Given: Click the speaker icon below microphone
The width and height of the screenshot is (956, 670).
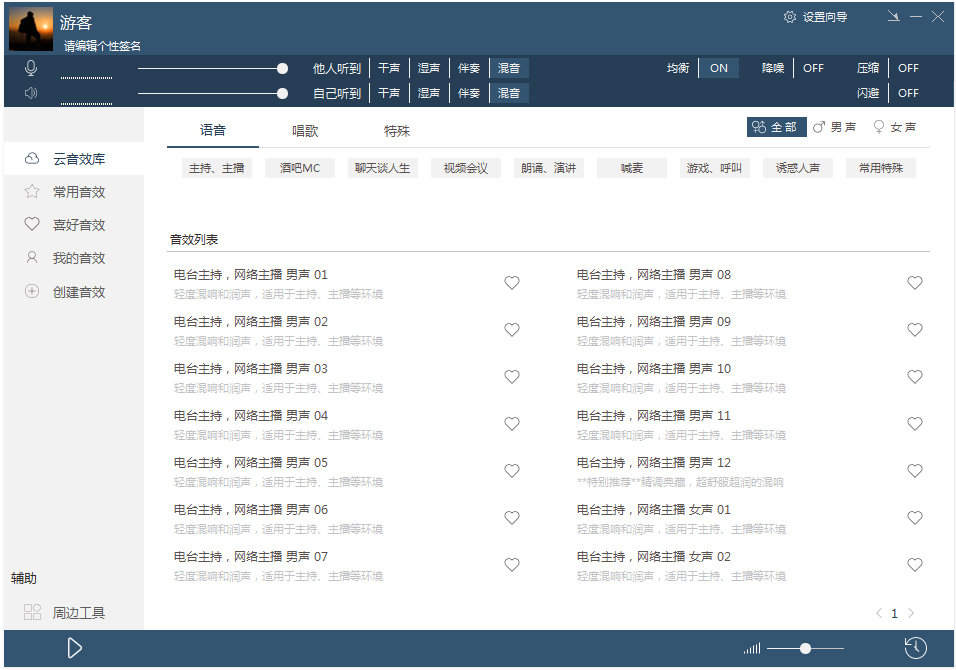Looking at the screenshot, I should [31, 93].
